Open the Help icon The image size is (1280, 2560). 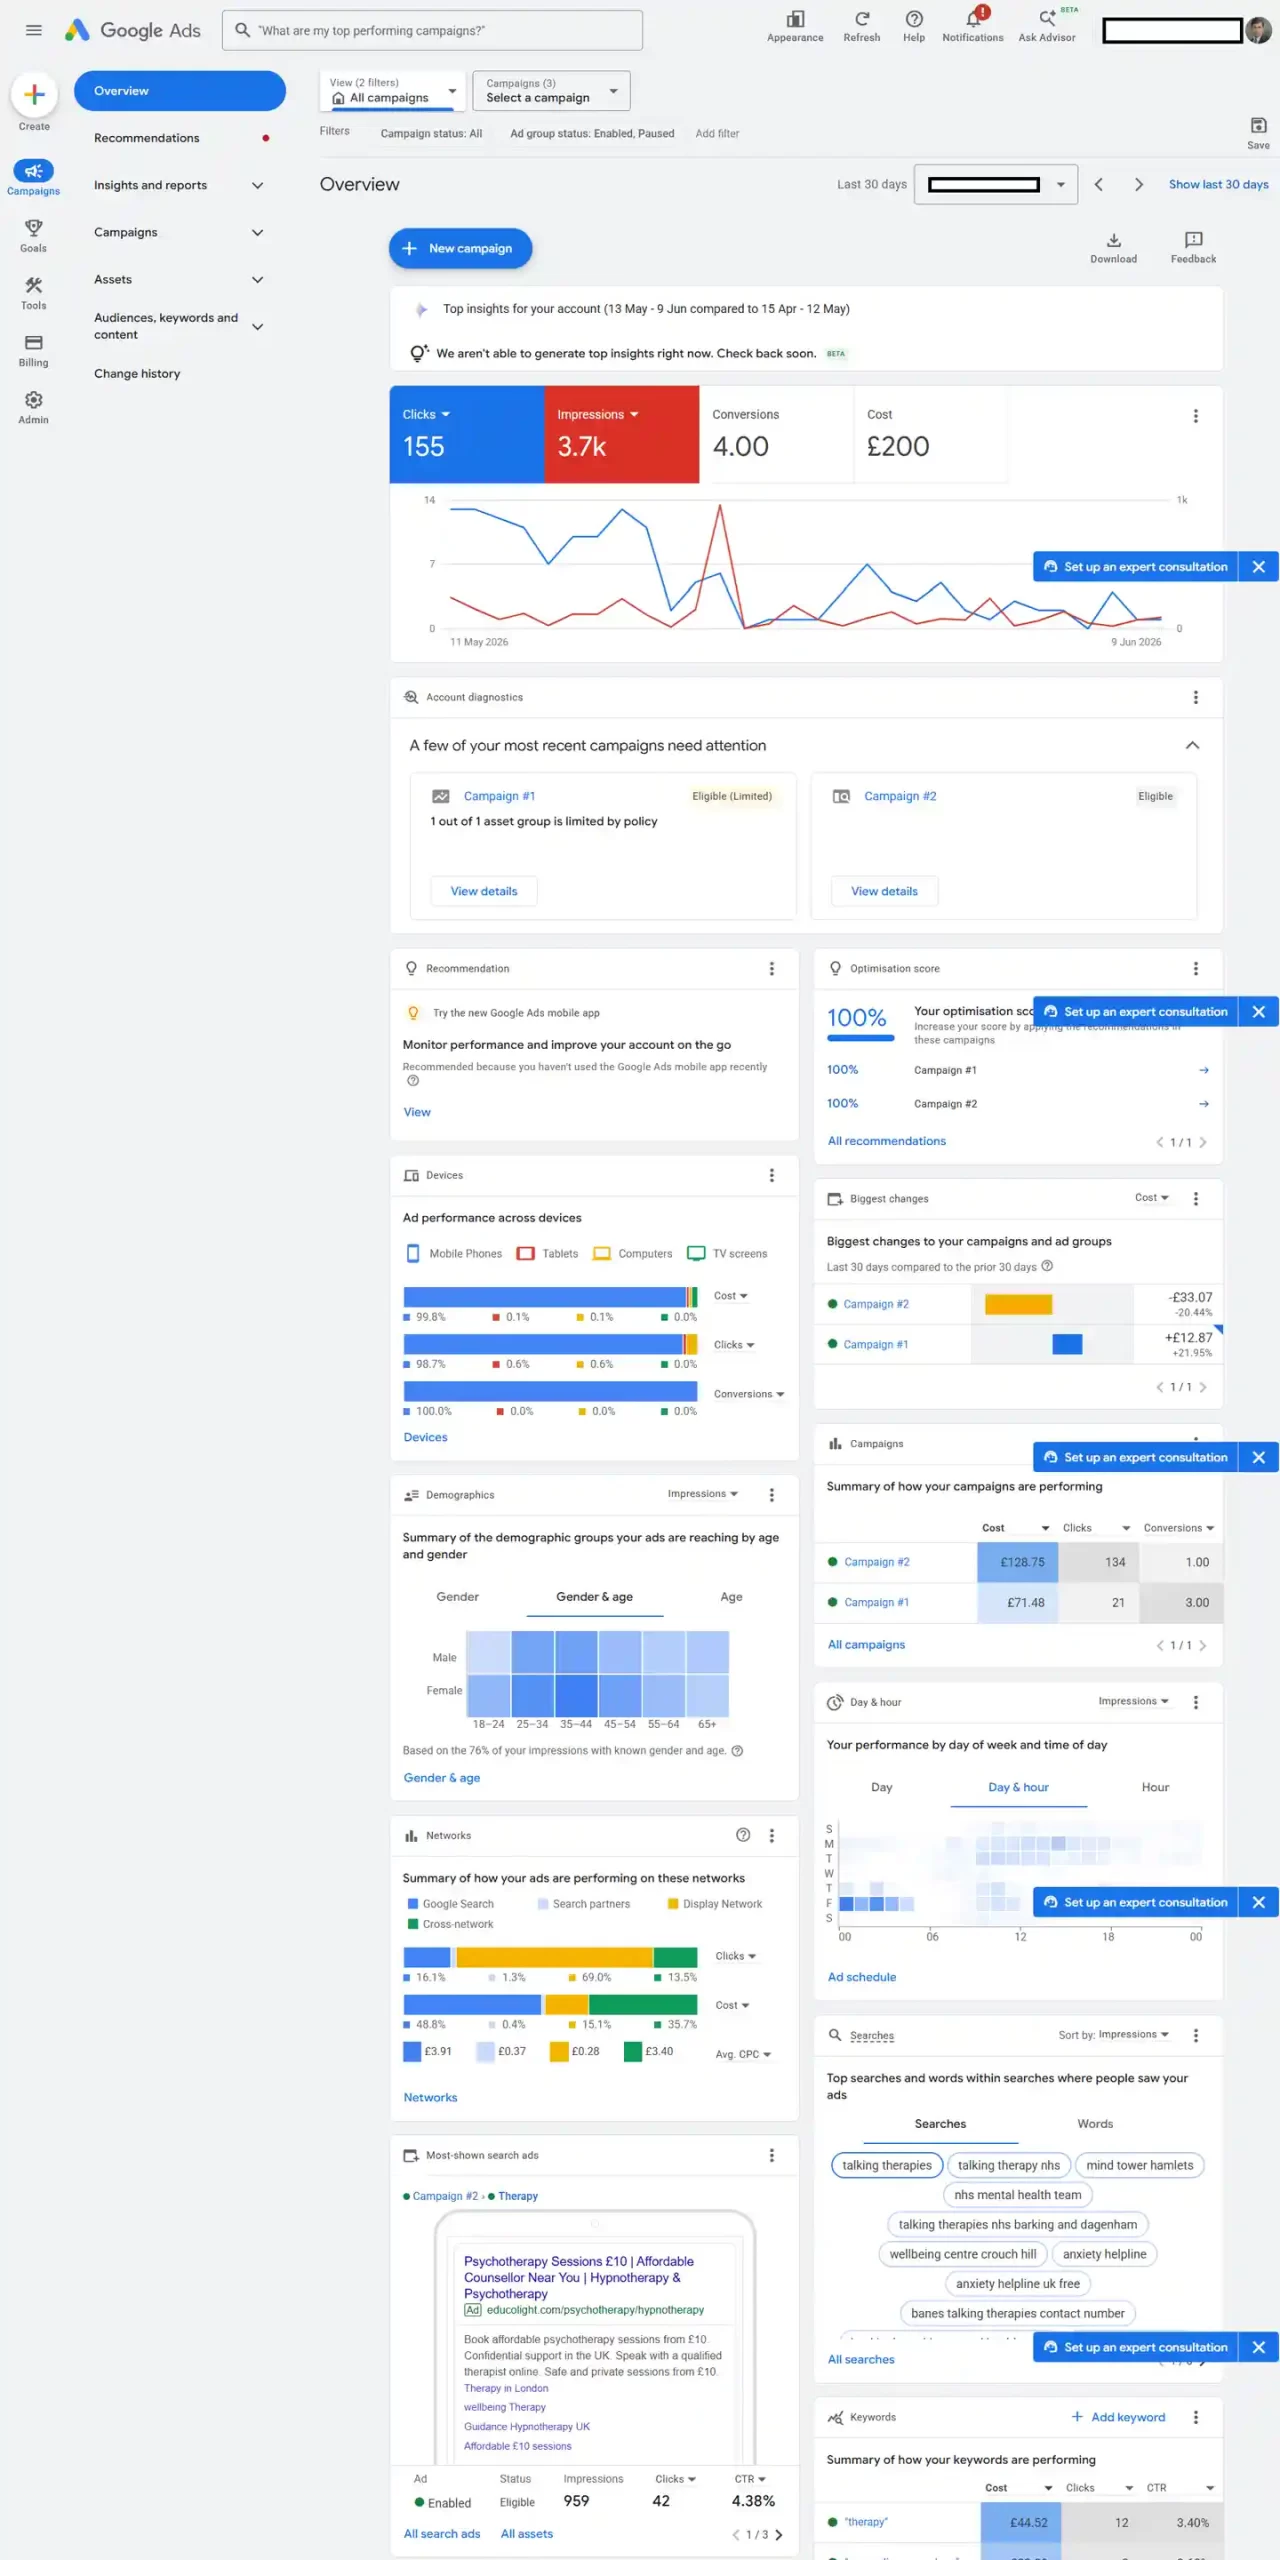tap(914, 26)
